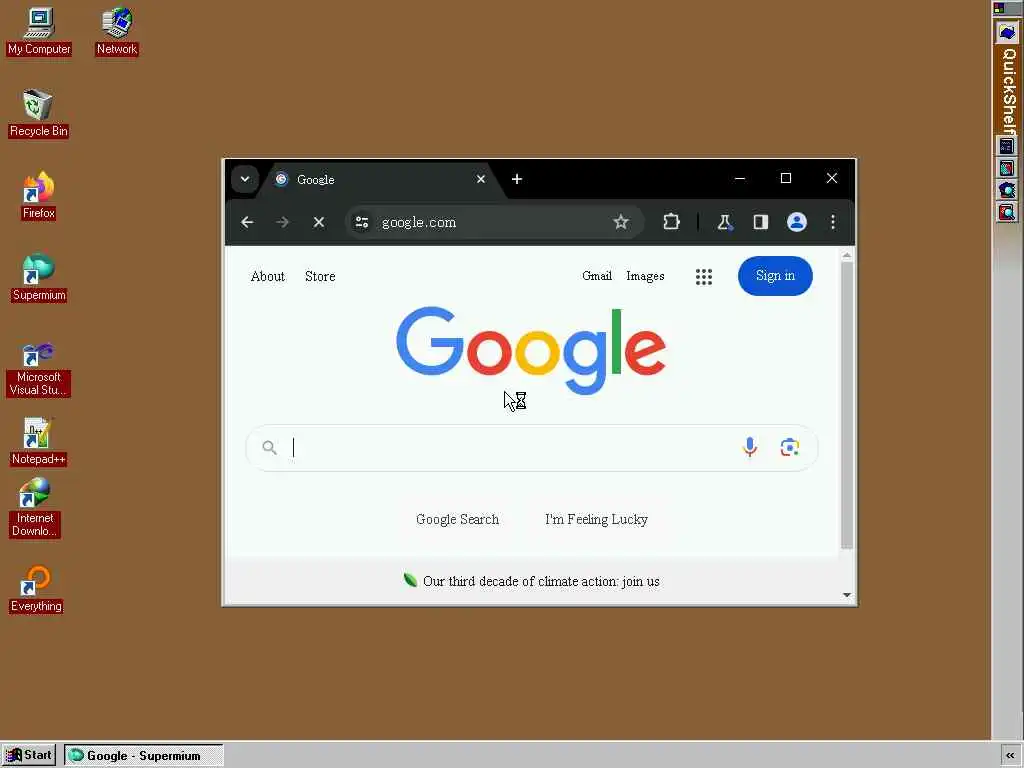This screenshot has height=768, width=1024.
Task: Open the browser profile avatar
Action: pos(797,222)
